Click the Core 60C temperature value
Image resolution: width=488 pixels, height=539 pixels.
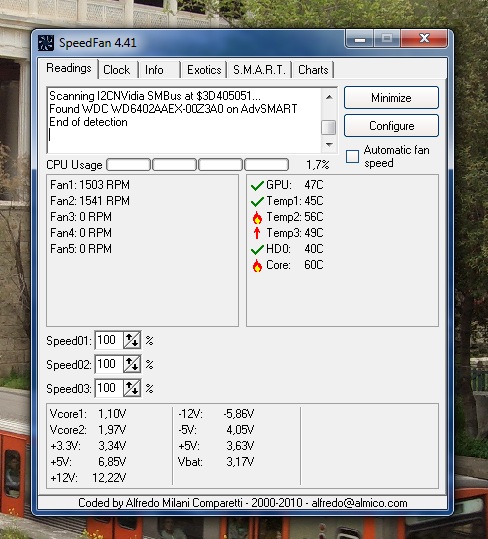pos(314,265)
